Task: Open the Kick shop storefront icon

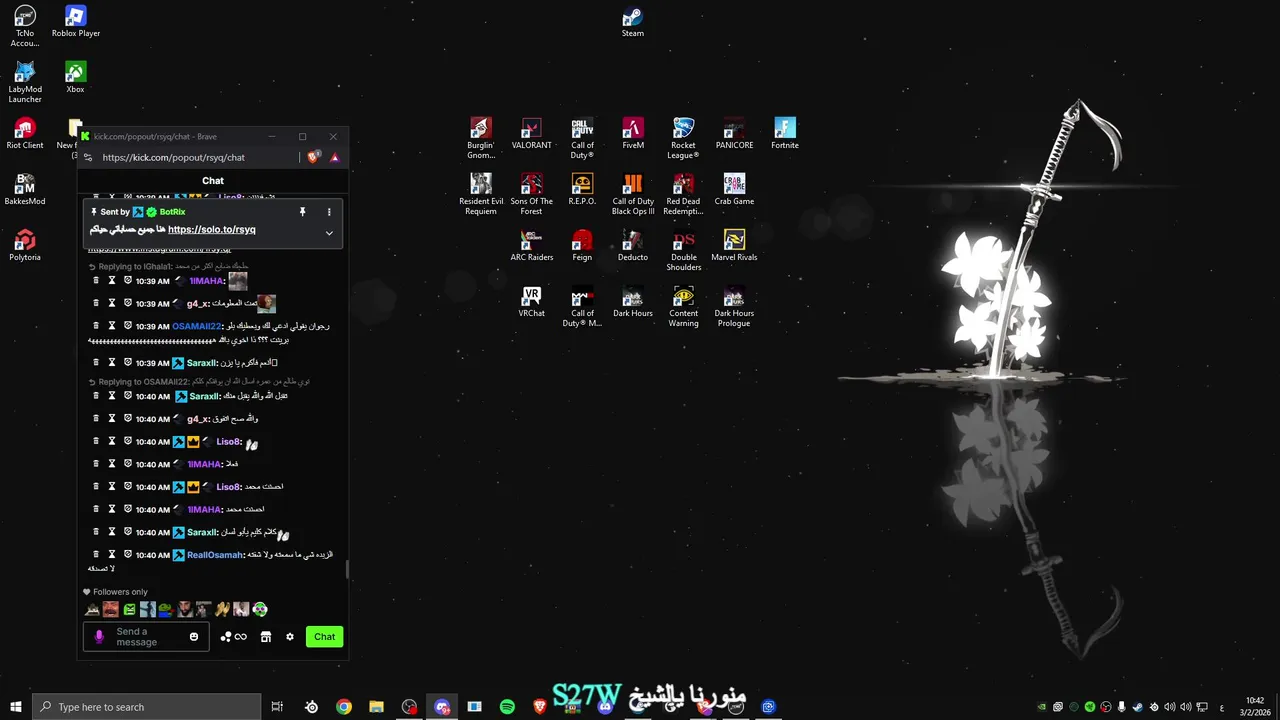Action: 266,637
